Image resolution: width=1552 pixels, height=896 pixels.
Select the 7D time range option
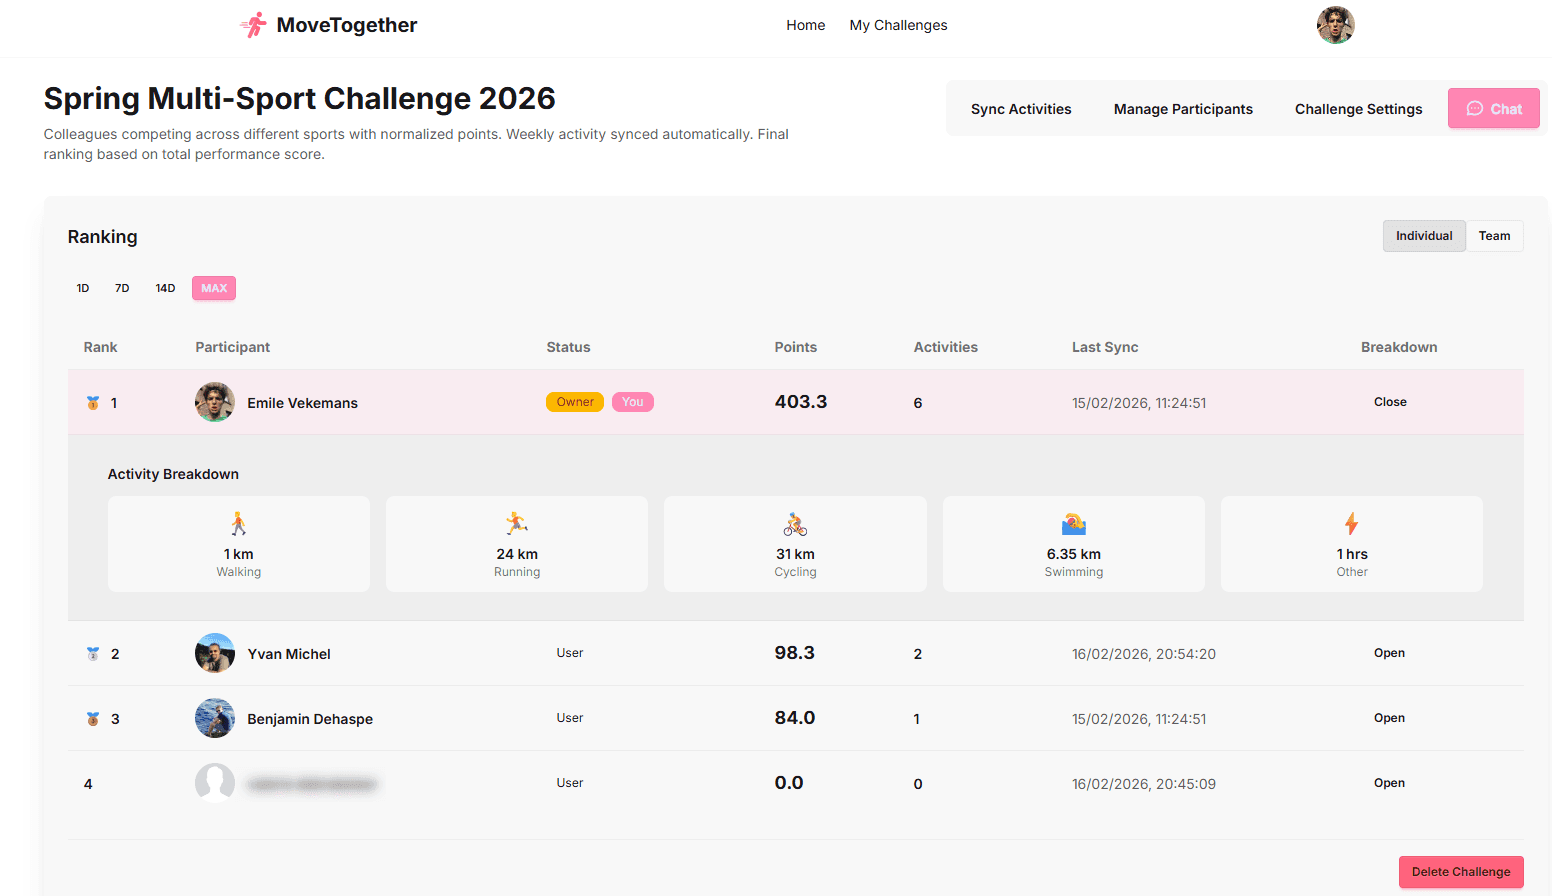tap(122, 288)
